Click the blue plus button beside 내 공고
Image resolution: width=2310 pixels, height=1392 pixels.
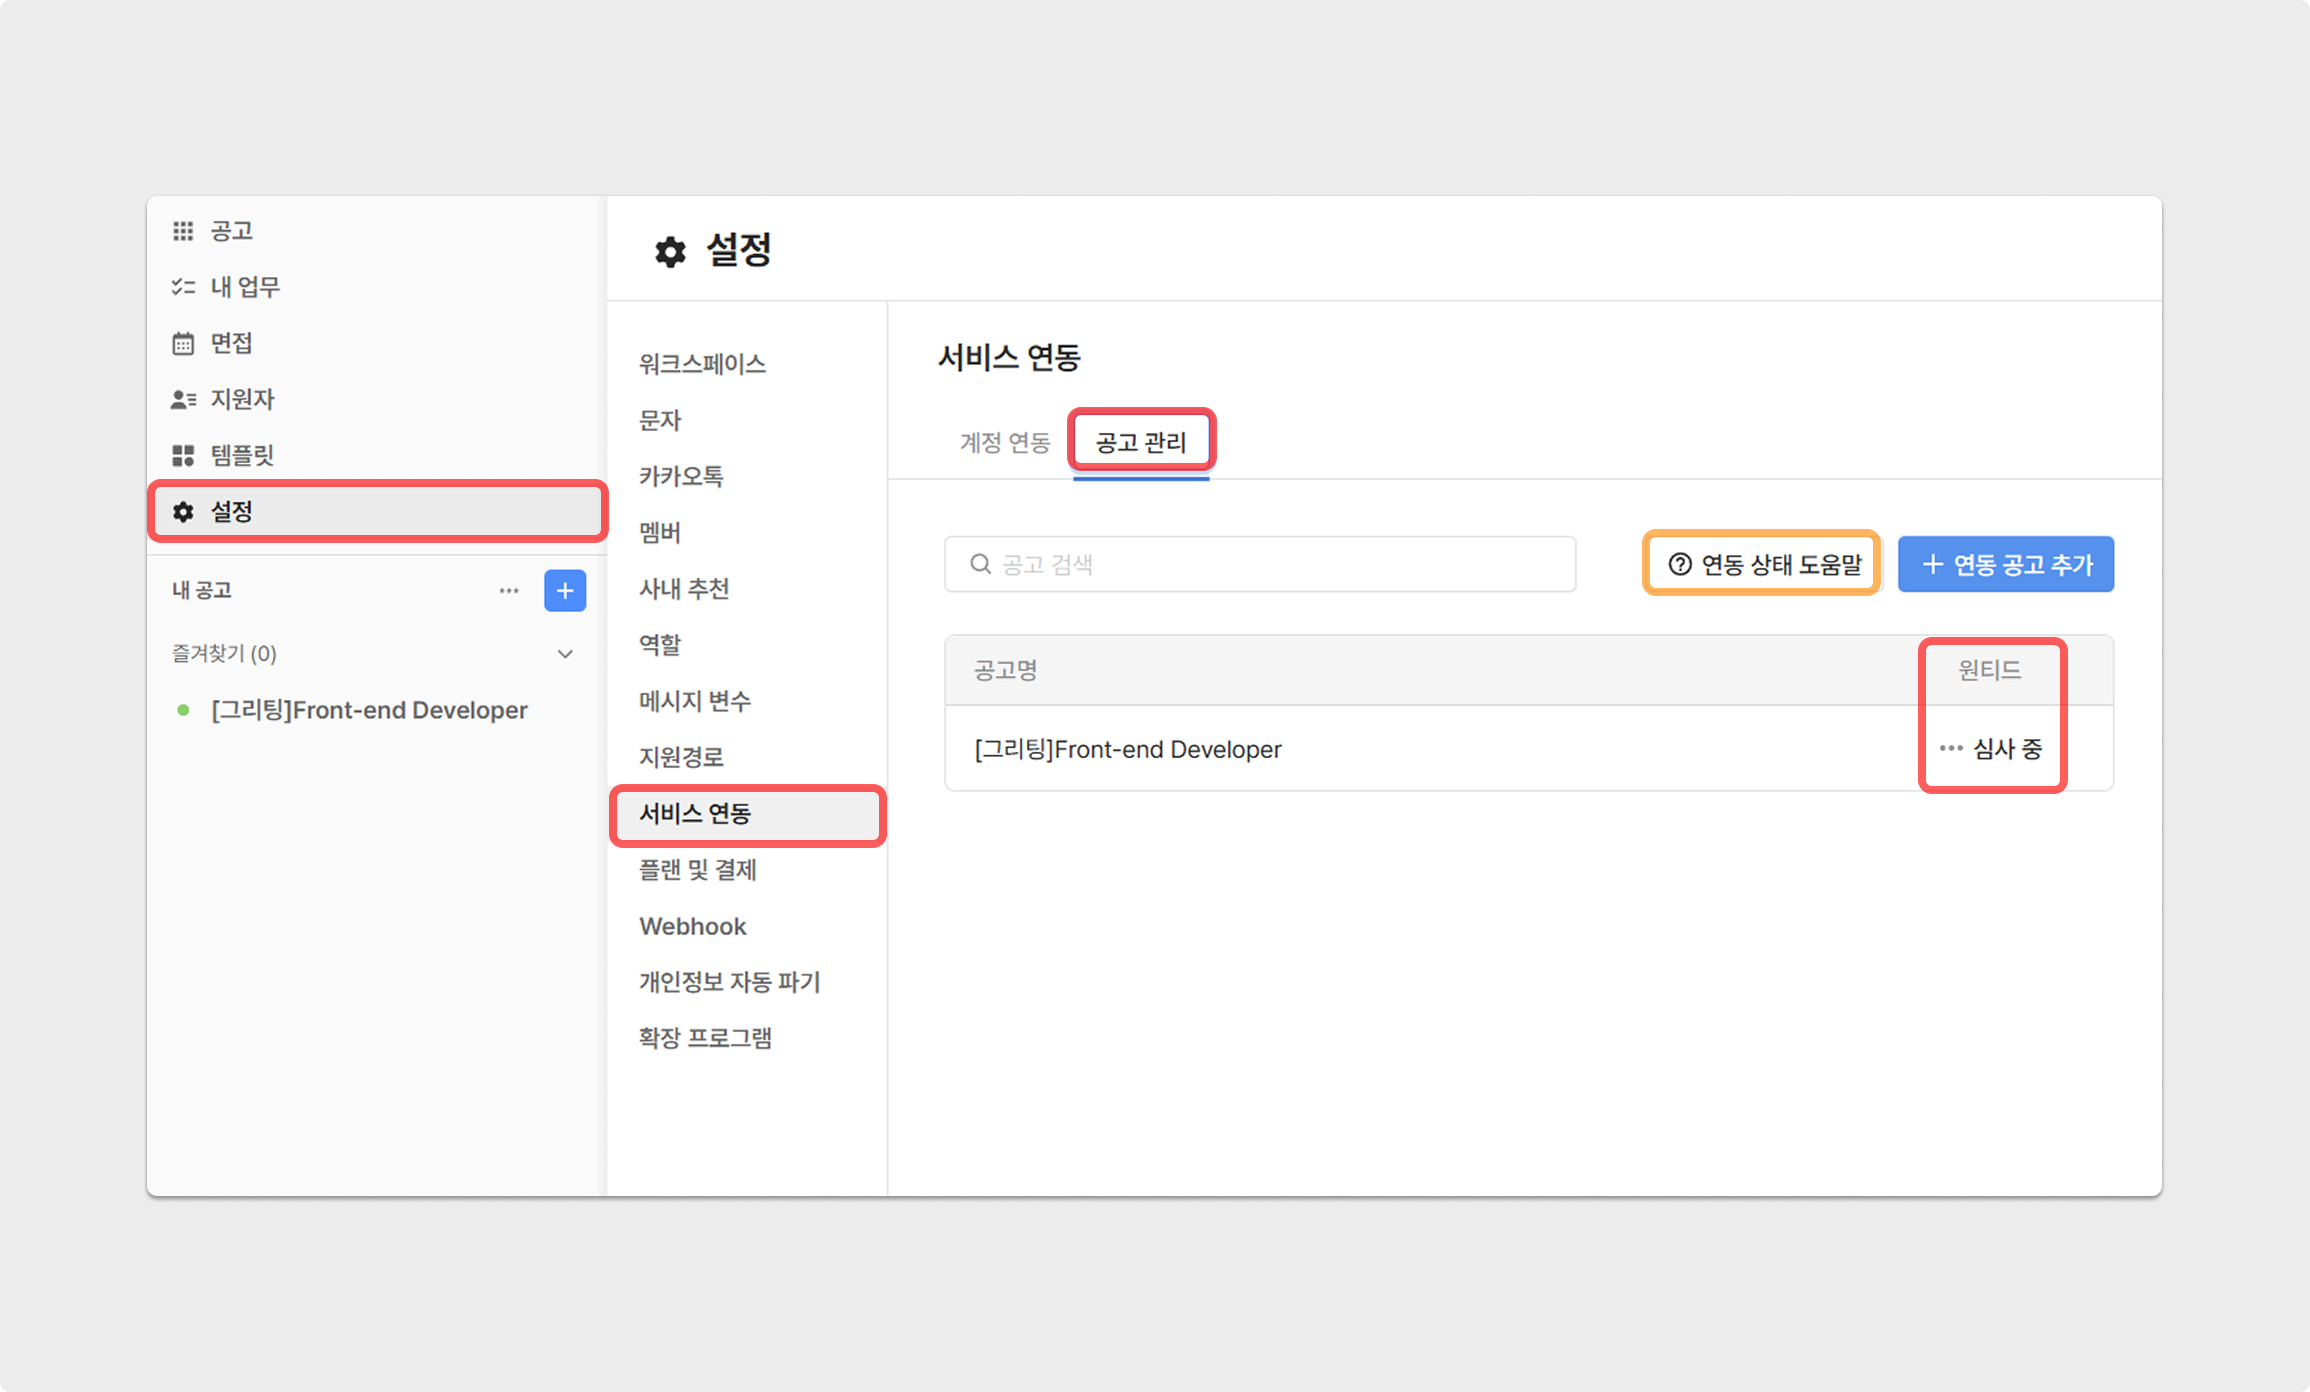[x=565, y=591]
